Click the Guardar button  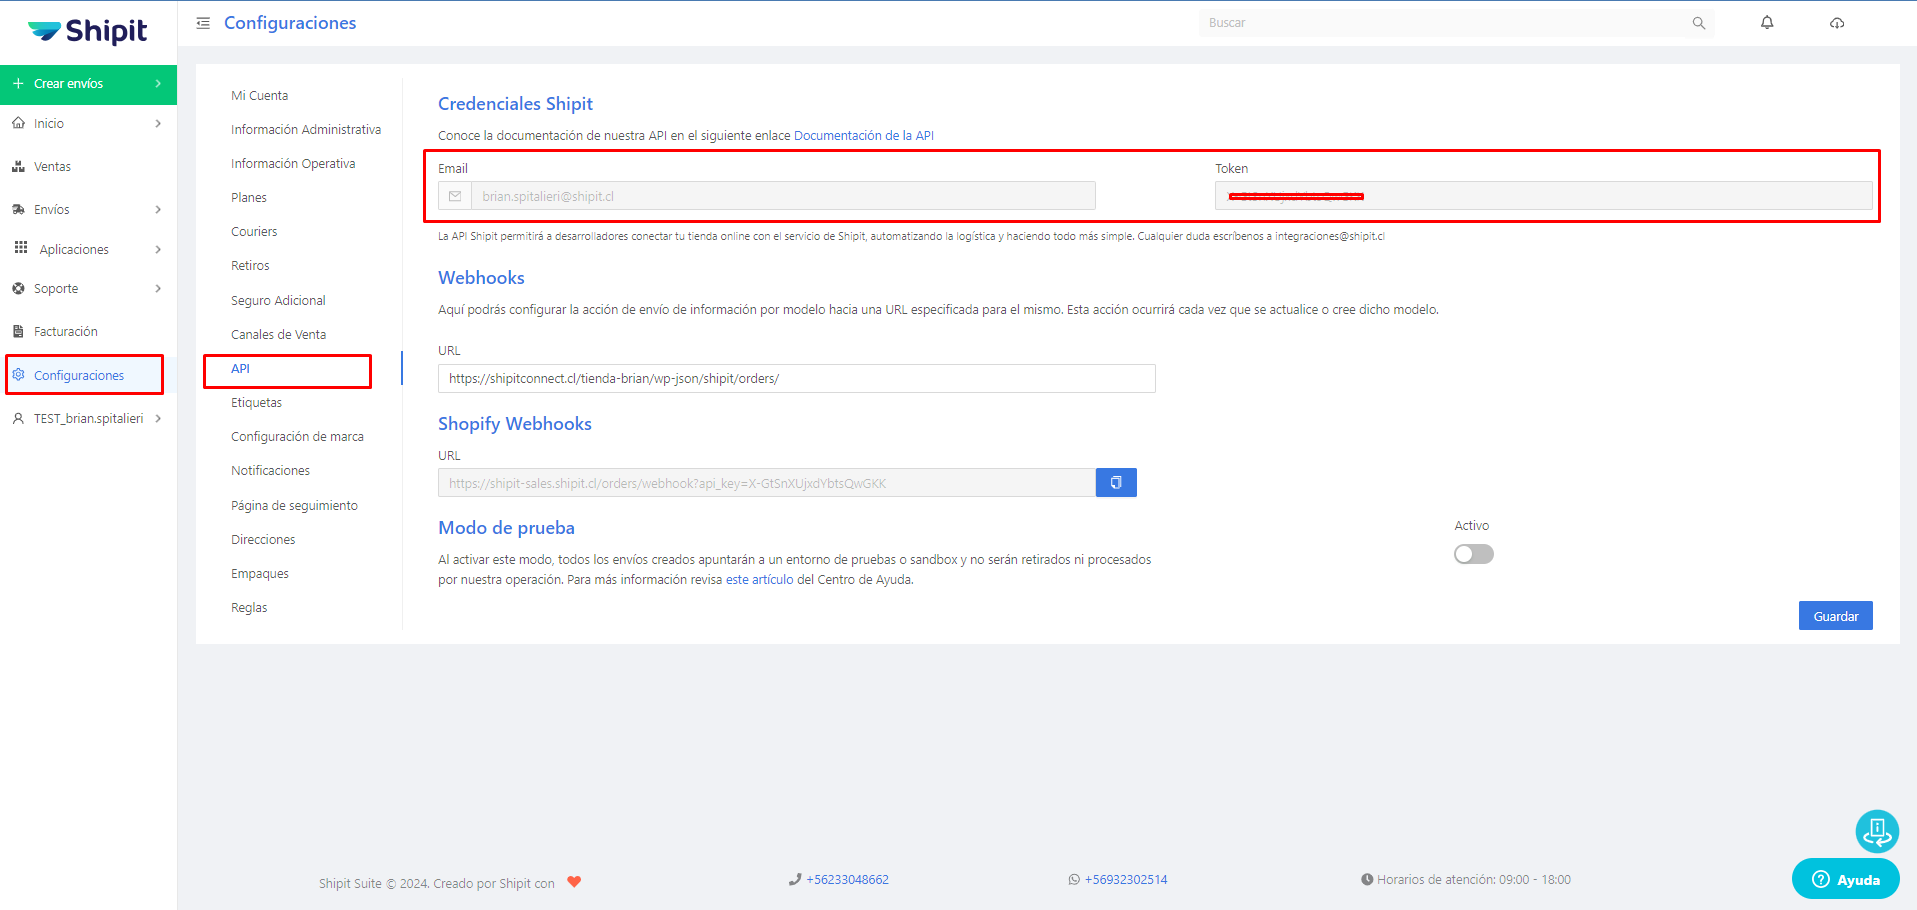(x=1836, y=616)
